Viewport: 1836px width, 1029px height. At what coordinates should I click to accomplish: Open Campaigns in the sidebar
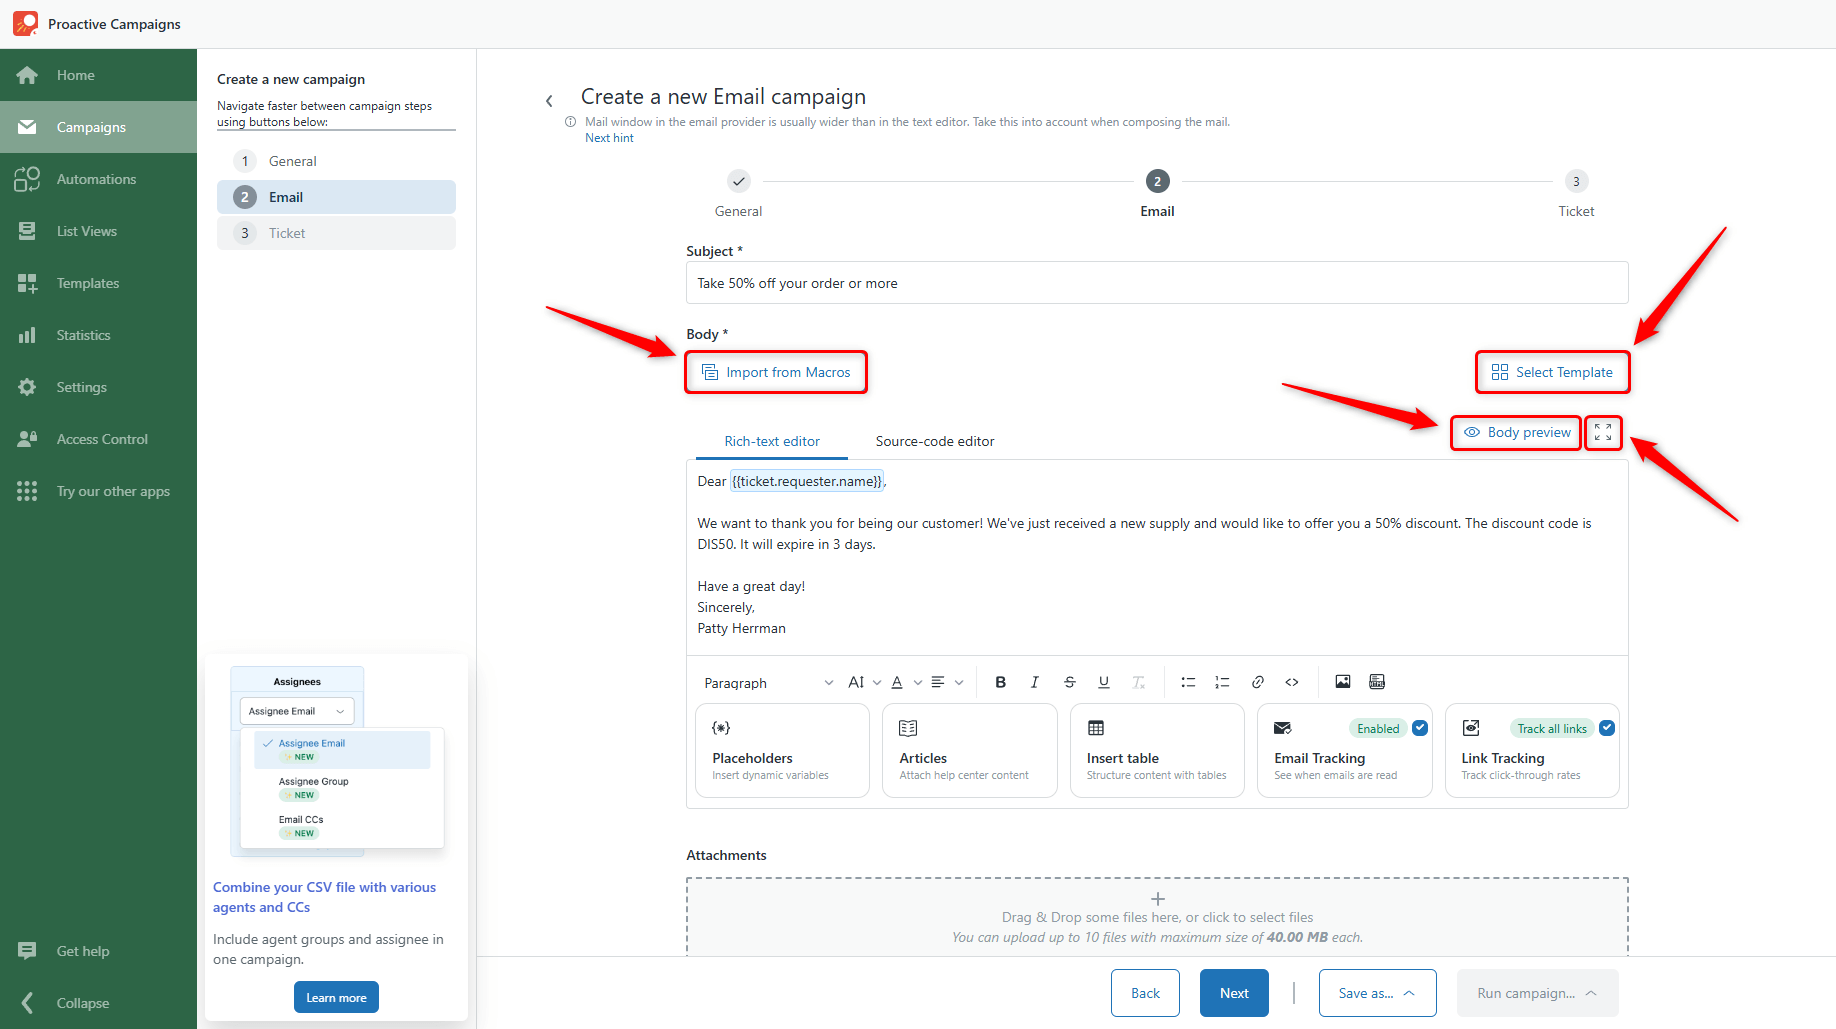(98, 127)
